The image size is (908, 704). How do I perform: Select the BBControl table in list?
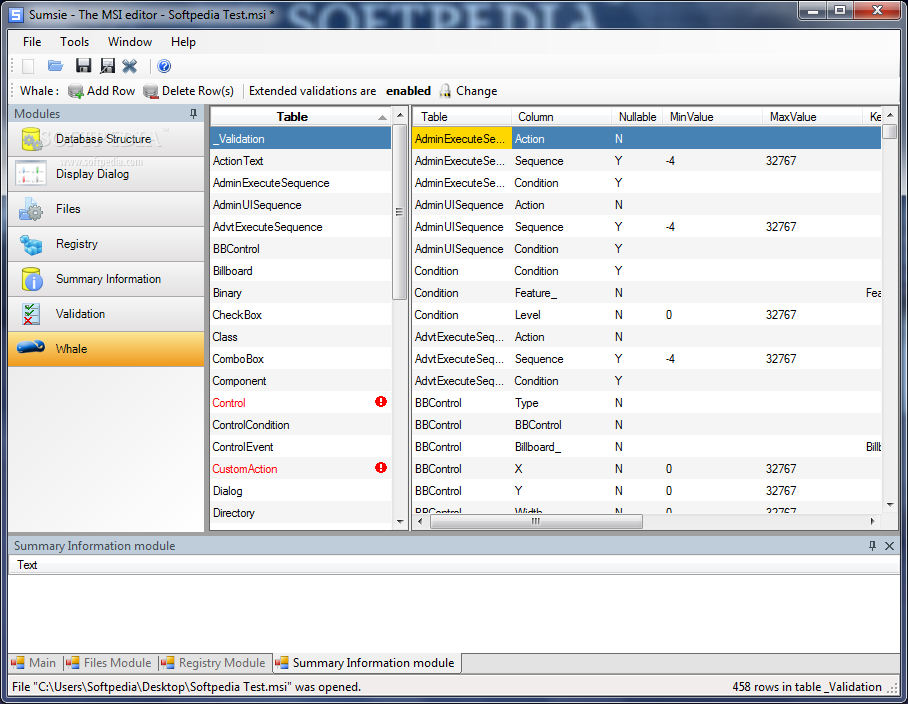(301, 249)
